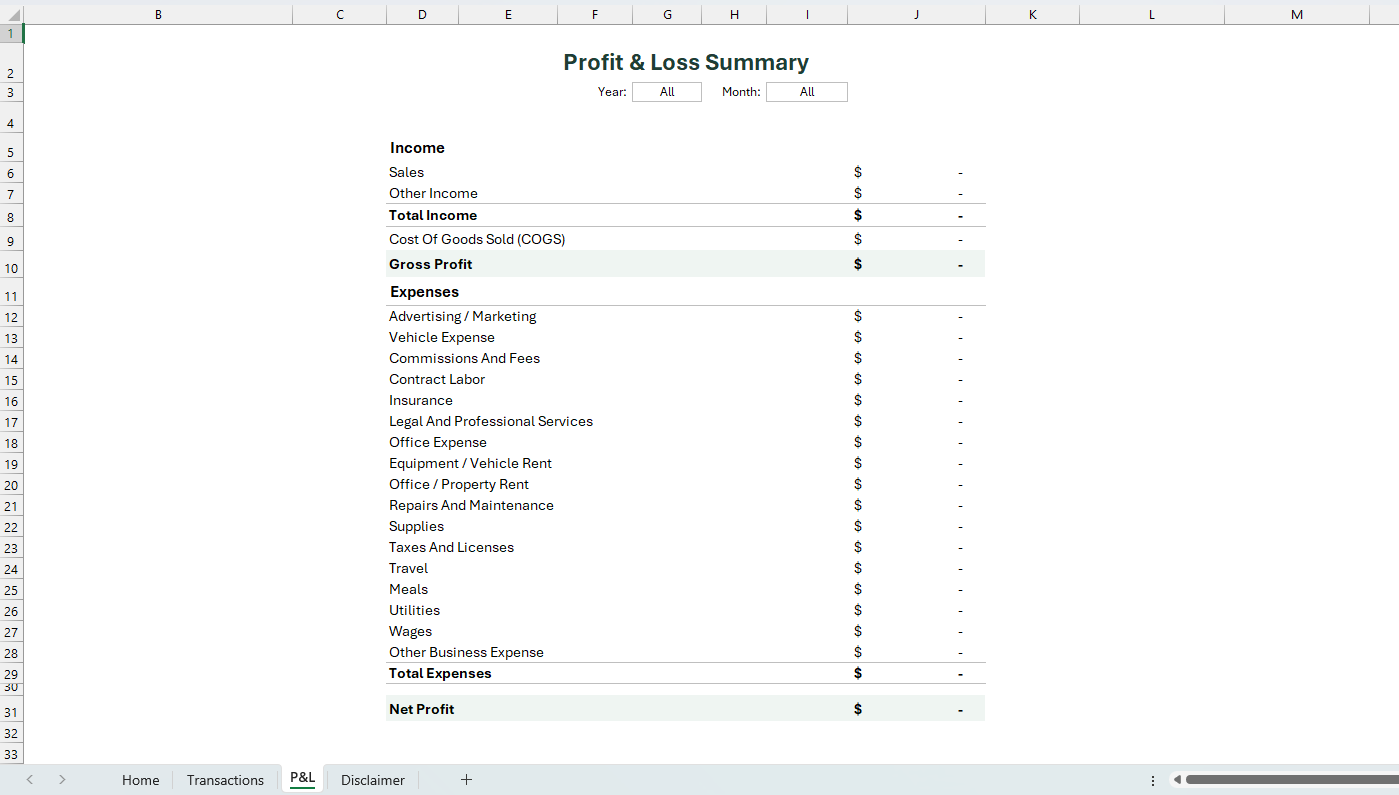Select the Sales amount cell

pos(916,172)
